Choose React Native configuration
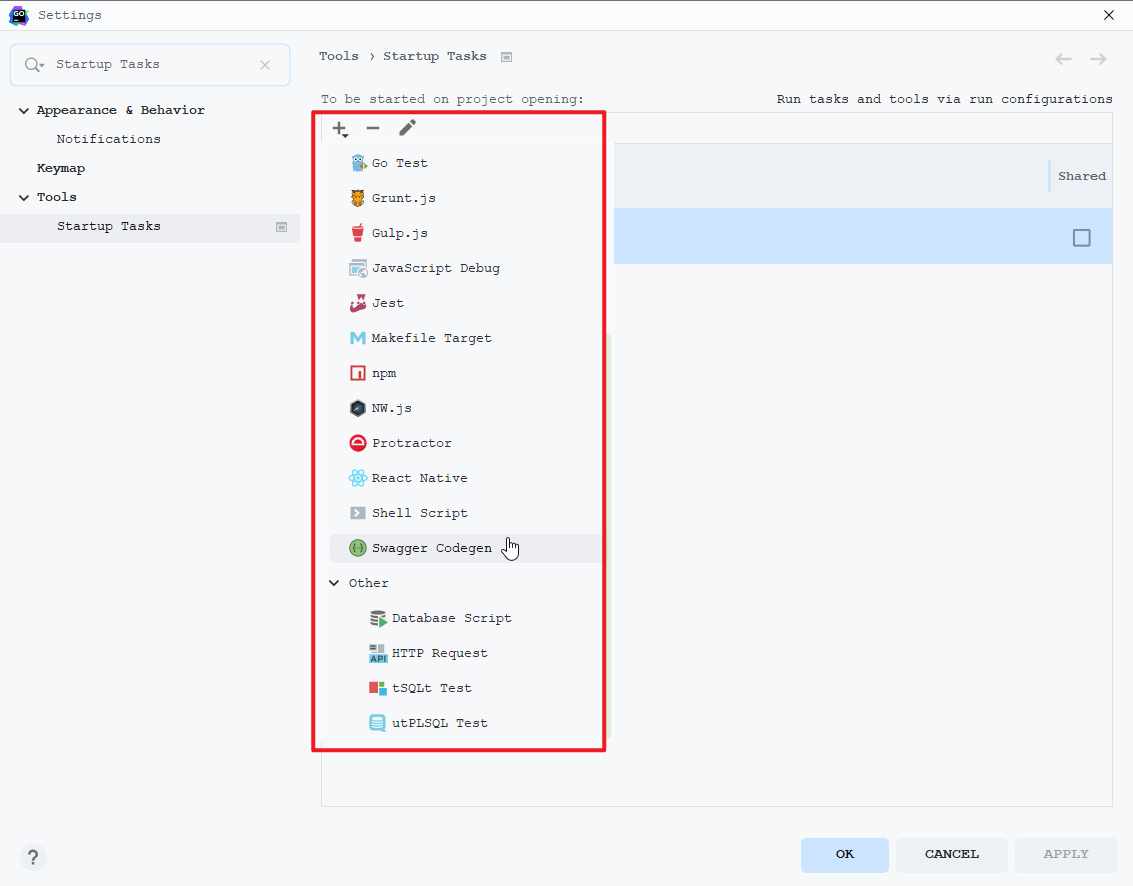1133x886 pixels. pyautogui.click(x=465, y=478)
